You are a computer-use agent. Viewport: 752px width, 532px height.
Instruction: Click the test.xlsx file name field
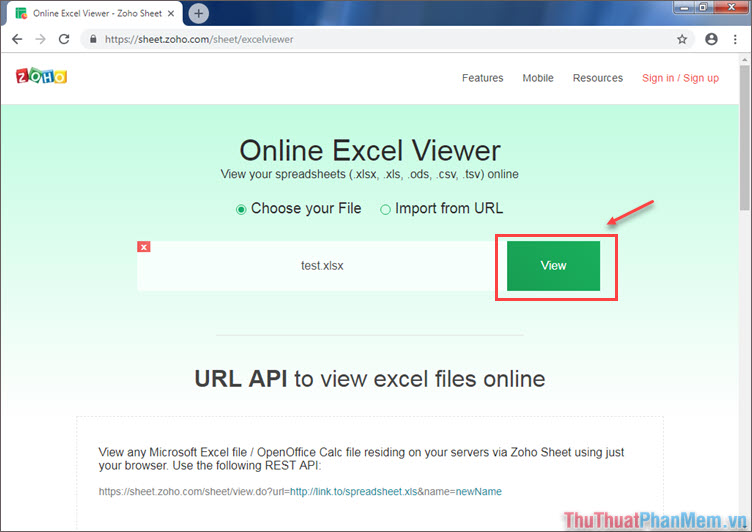click(322, 266)
